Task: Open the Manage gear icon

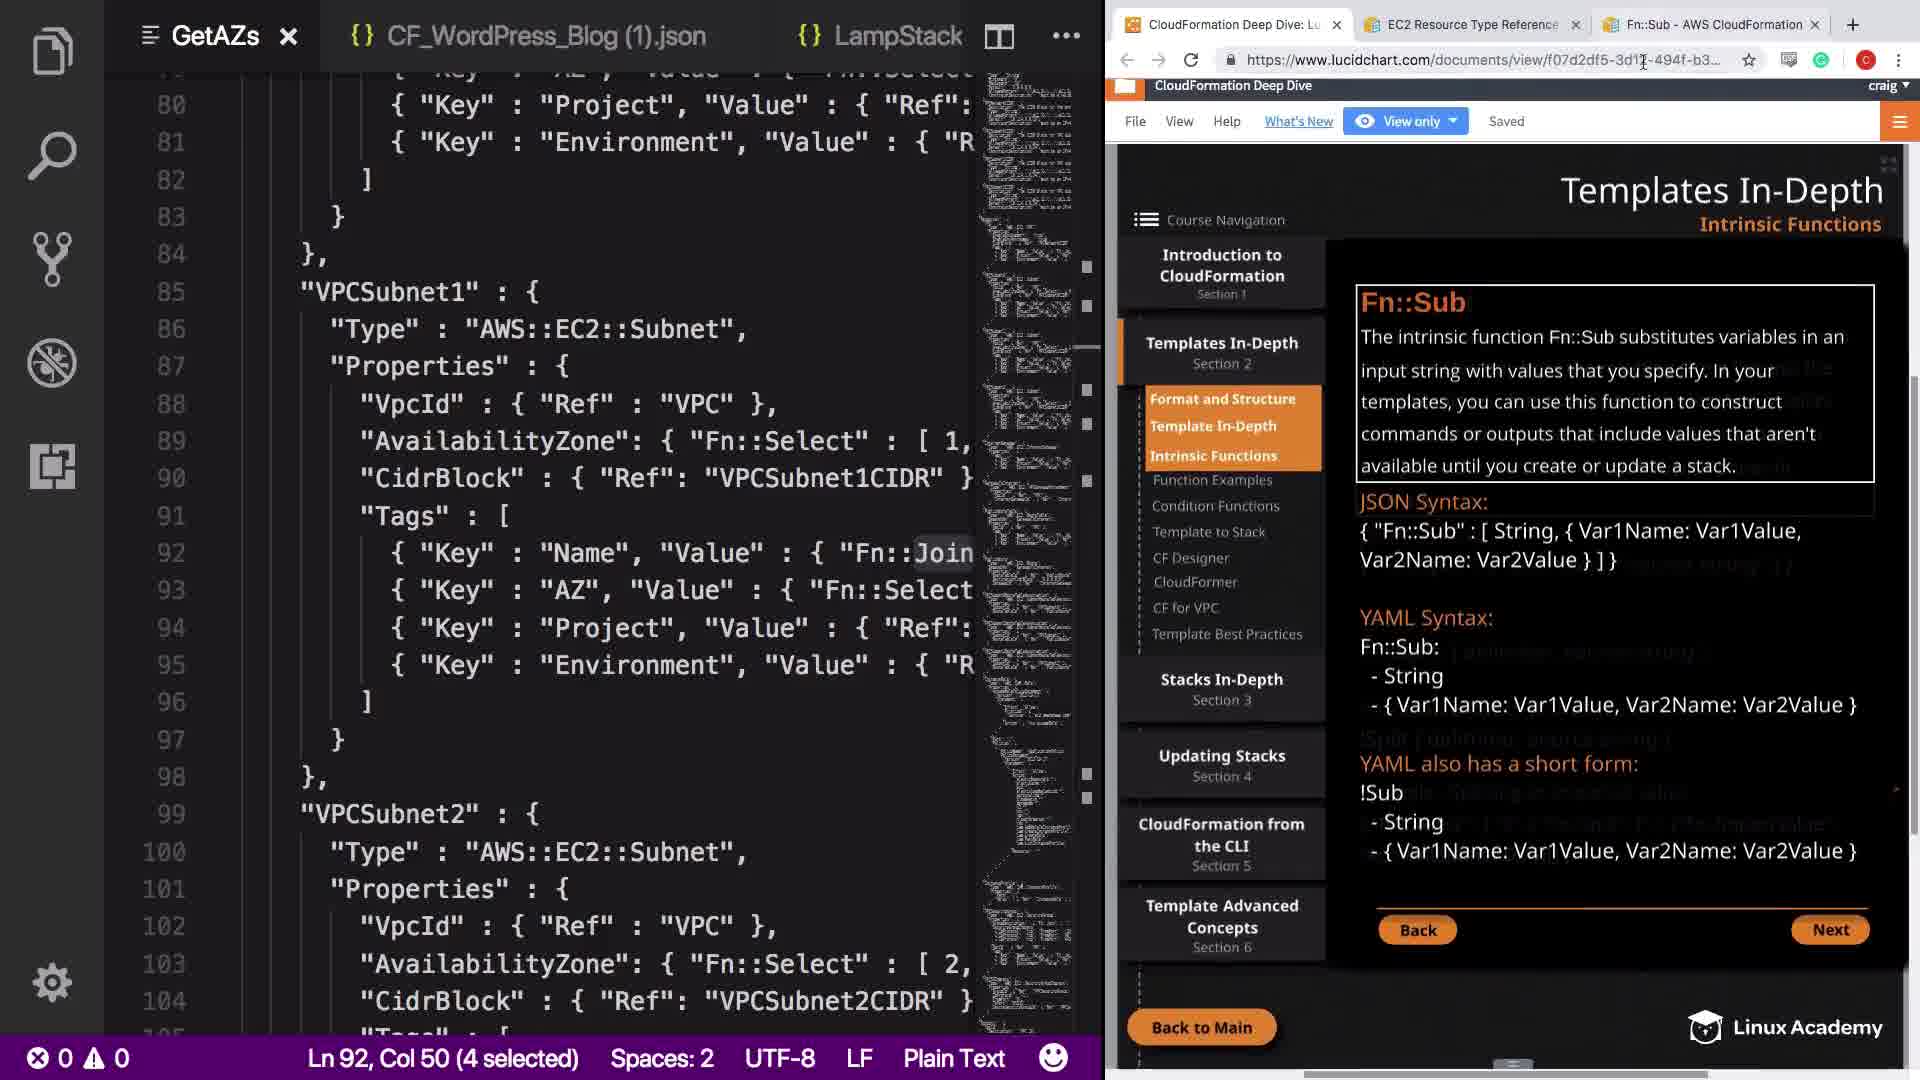Action: (52, 982)
